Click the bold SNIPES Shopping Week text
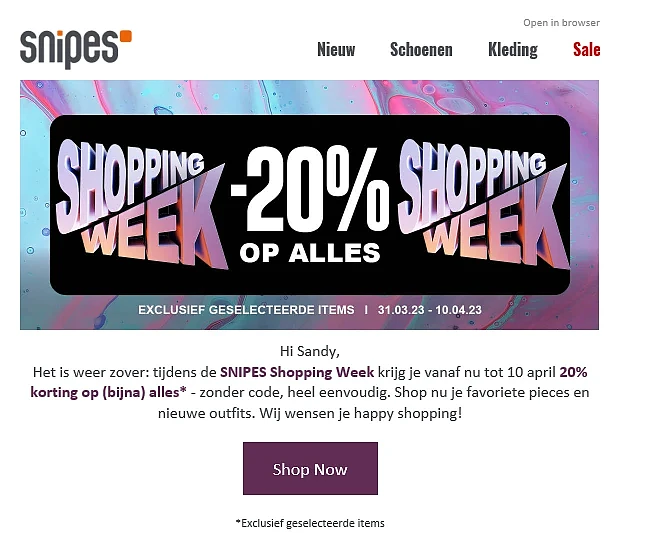This screenshot has height=533, width=654. (x=297, y=372)
